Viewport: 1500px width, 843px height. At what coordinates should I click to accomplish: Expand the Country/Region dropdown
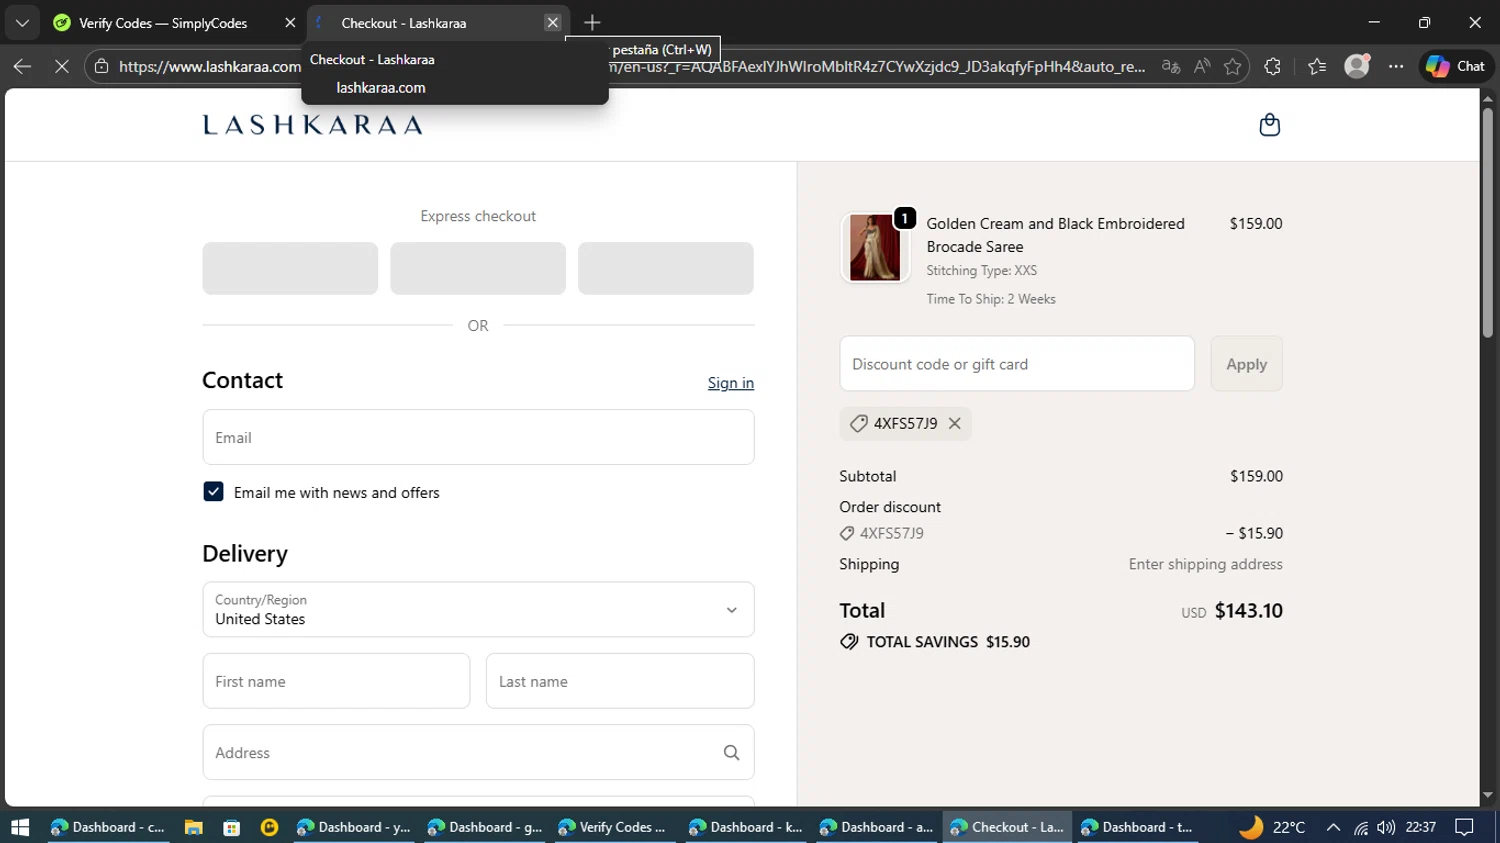point(478,610)
